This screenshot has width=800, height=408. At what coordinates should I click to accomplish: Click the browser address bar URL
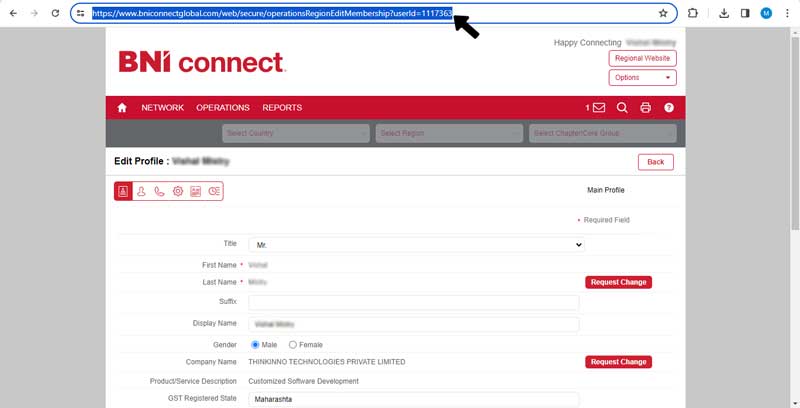click(272, 13)
